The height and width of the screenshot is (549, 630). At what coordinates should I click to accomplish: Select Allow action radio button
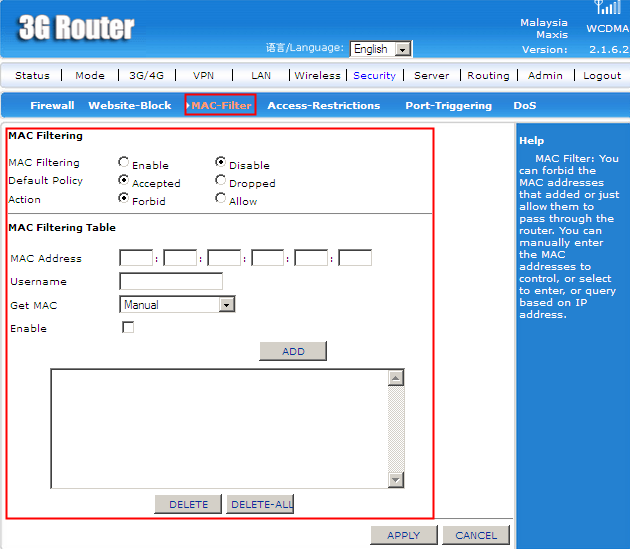coord(221,199)
